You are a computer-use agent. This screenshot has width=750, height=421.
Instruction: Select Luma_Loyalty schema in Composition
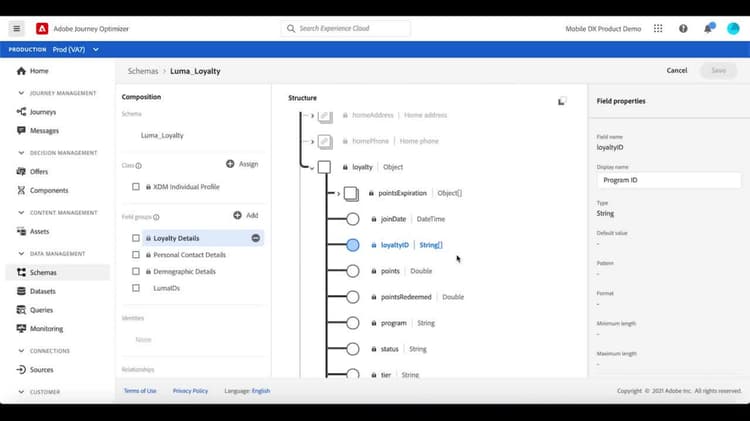[162, 135]
